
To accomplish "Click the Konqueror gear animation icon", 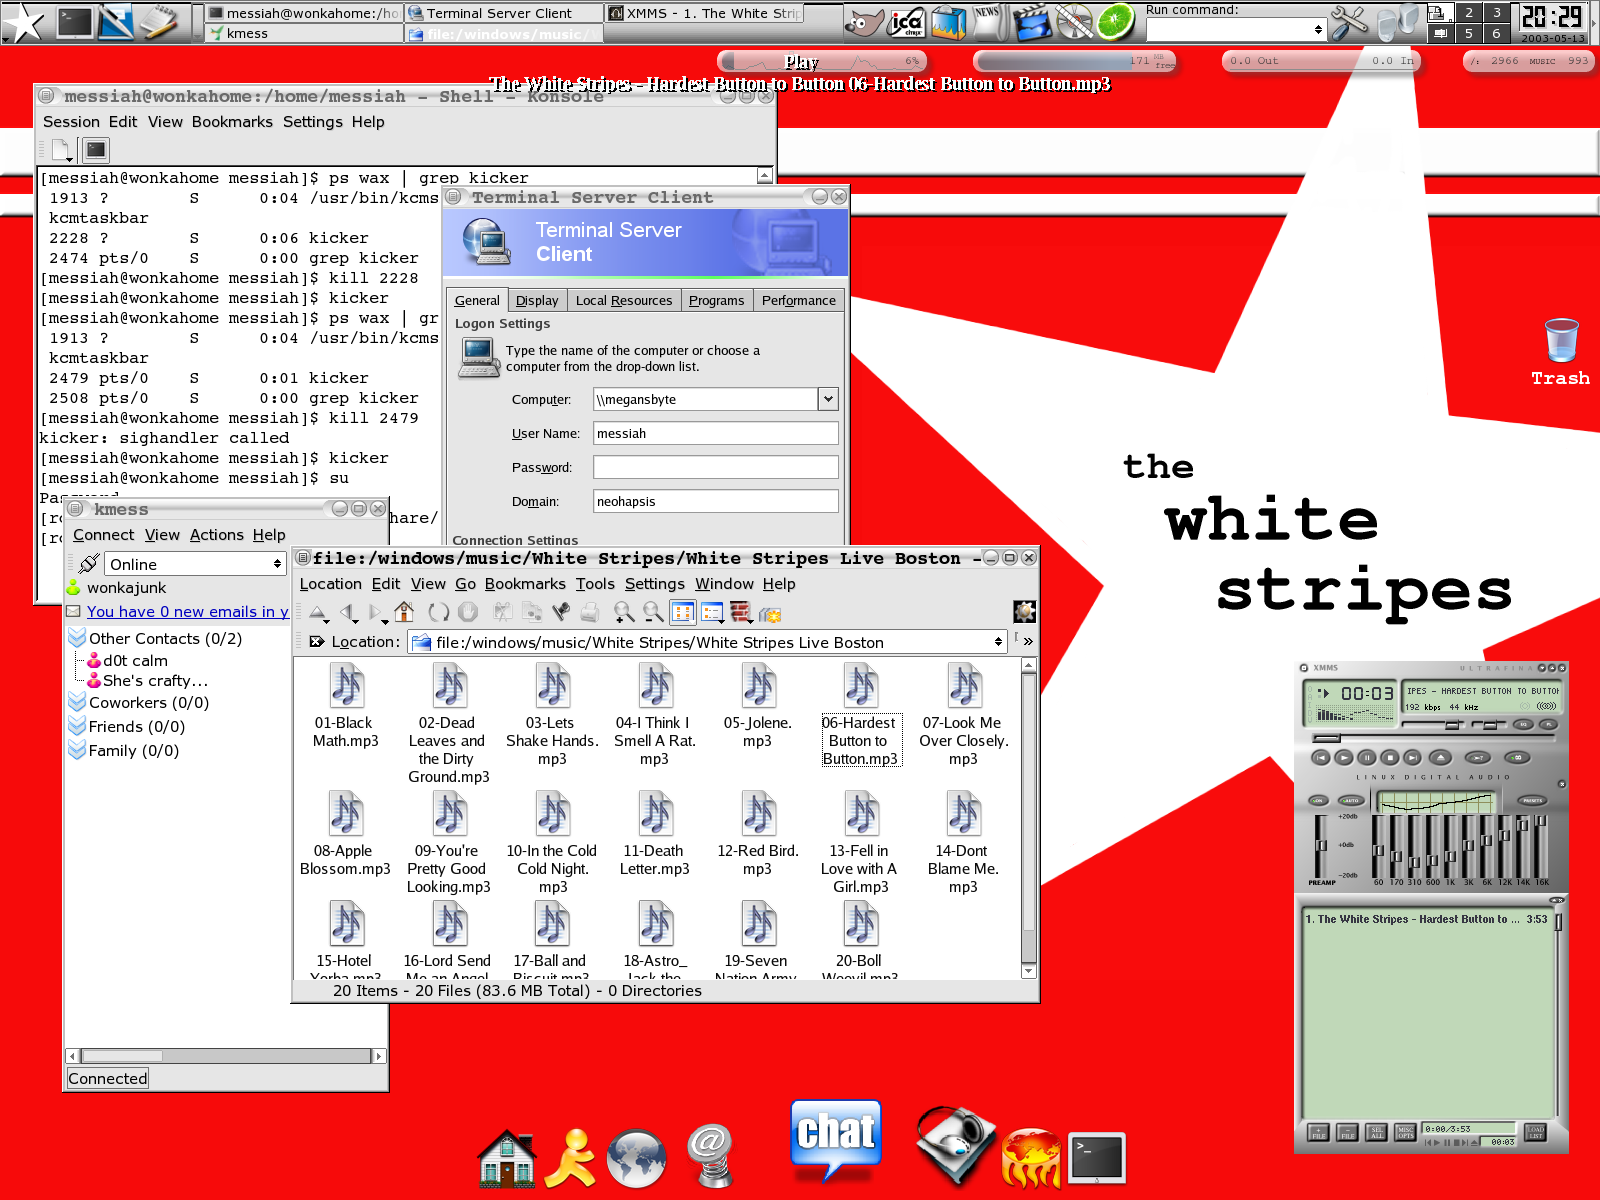I will [1025, 611].
